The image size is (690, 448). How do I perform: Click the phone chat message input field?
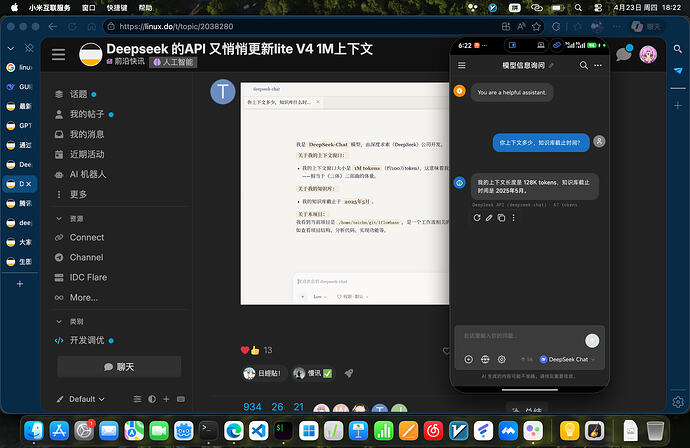519,336
